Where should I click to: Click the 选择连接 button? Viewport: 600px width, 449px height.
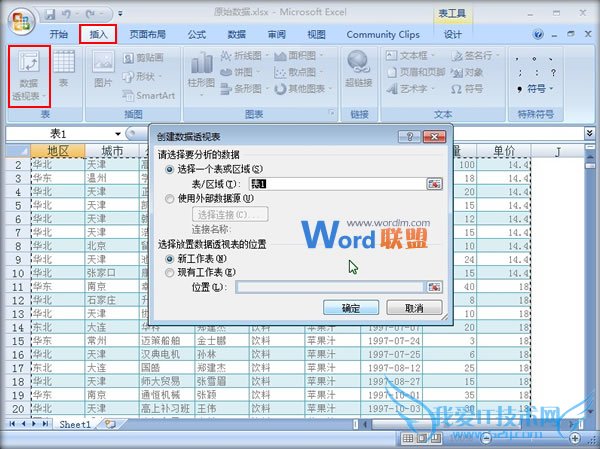click(230, 214)
